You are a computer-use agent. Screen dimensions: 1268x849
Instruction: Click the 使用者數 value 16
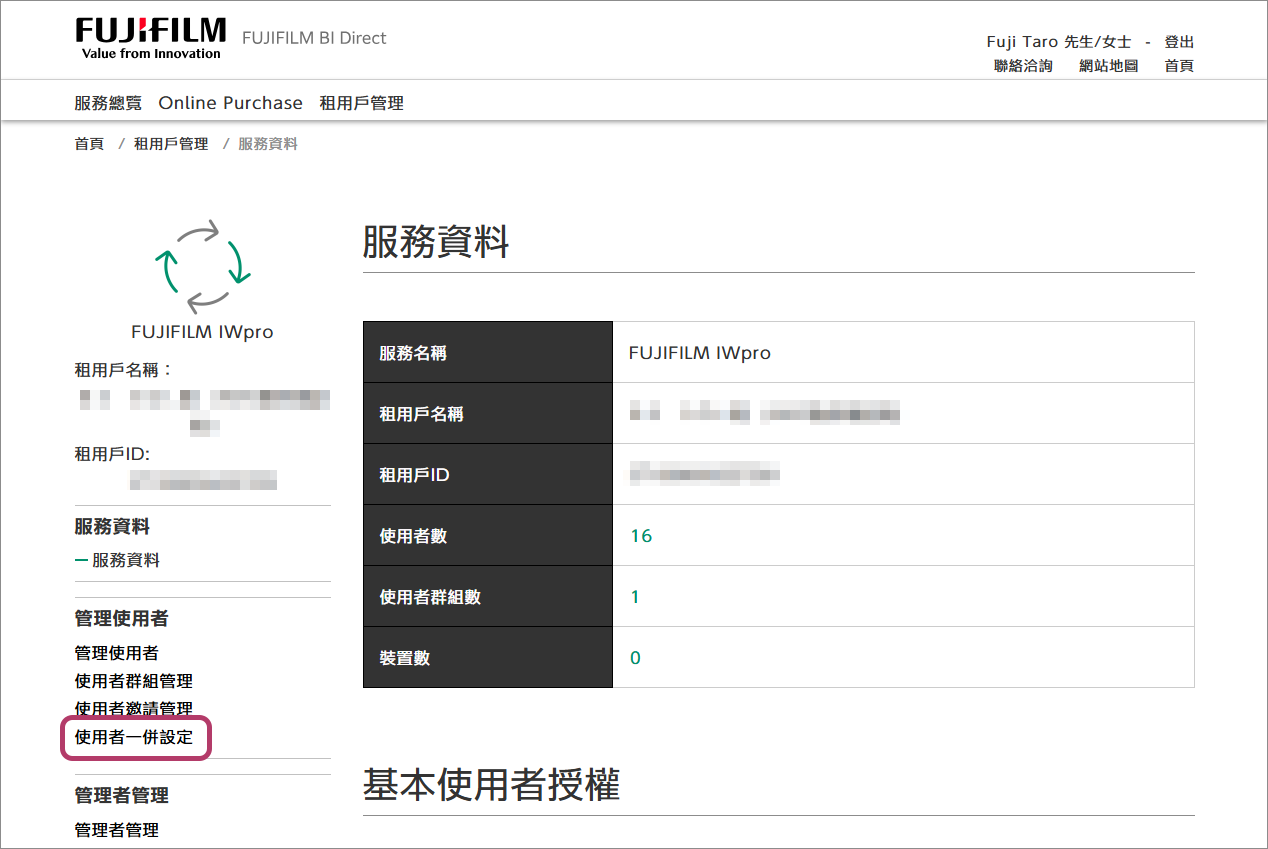[641, 536]
